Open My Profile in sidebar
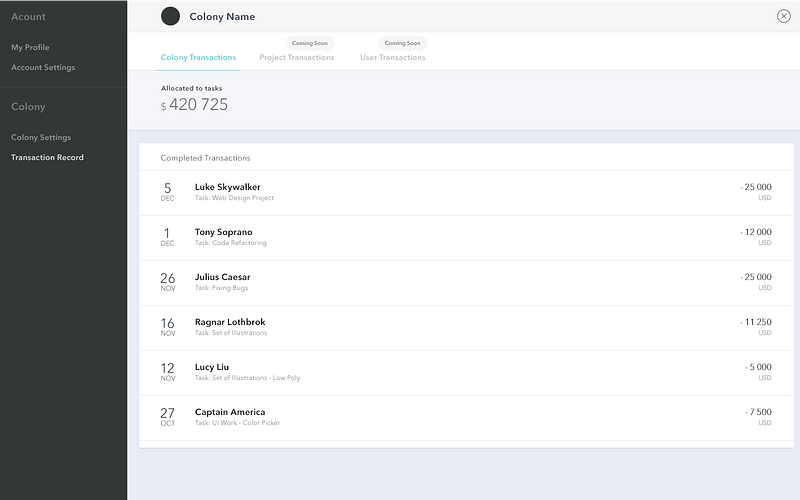The width and height of the screenshot is (800, 500). 30,47
